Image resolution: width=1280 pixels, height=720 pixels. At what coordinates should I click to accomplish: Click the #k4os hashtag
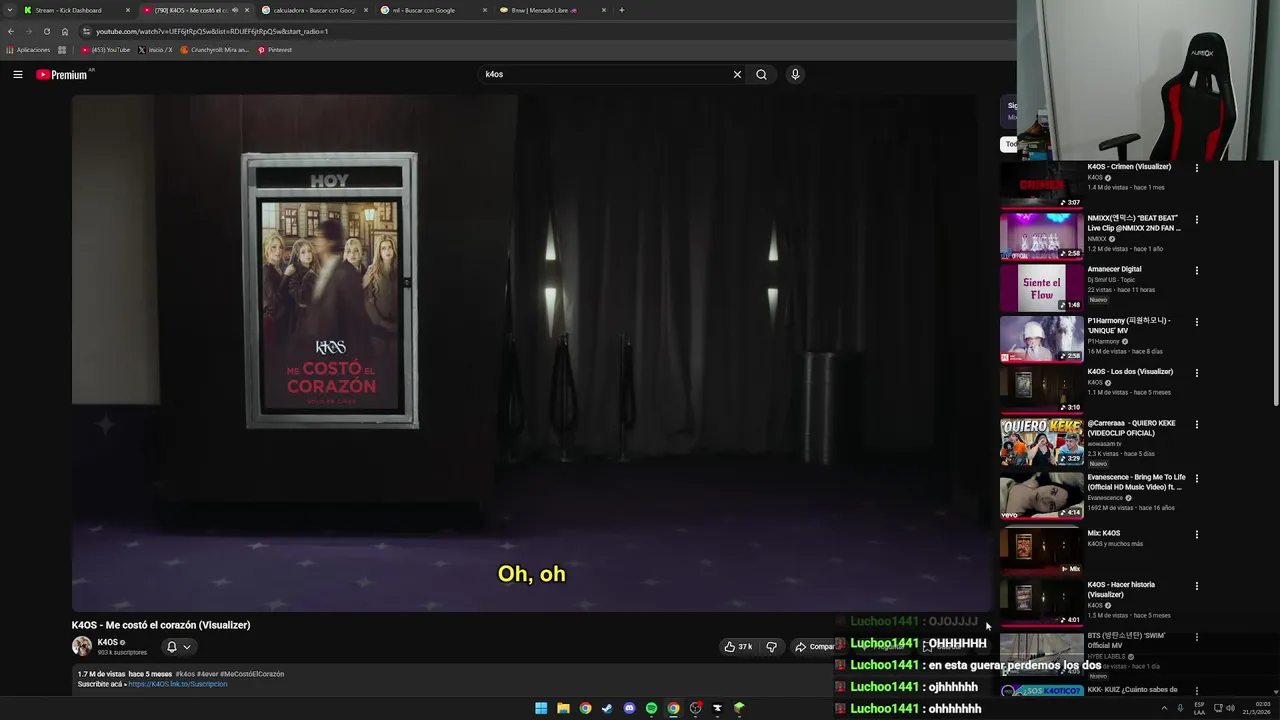(185, 674)
